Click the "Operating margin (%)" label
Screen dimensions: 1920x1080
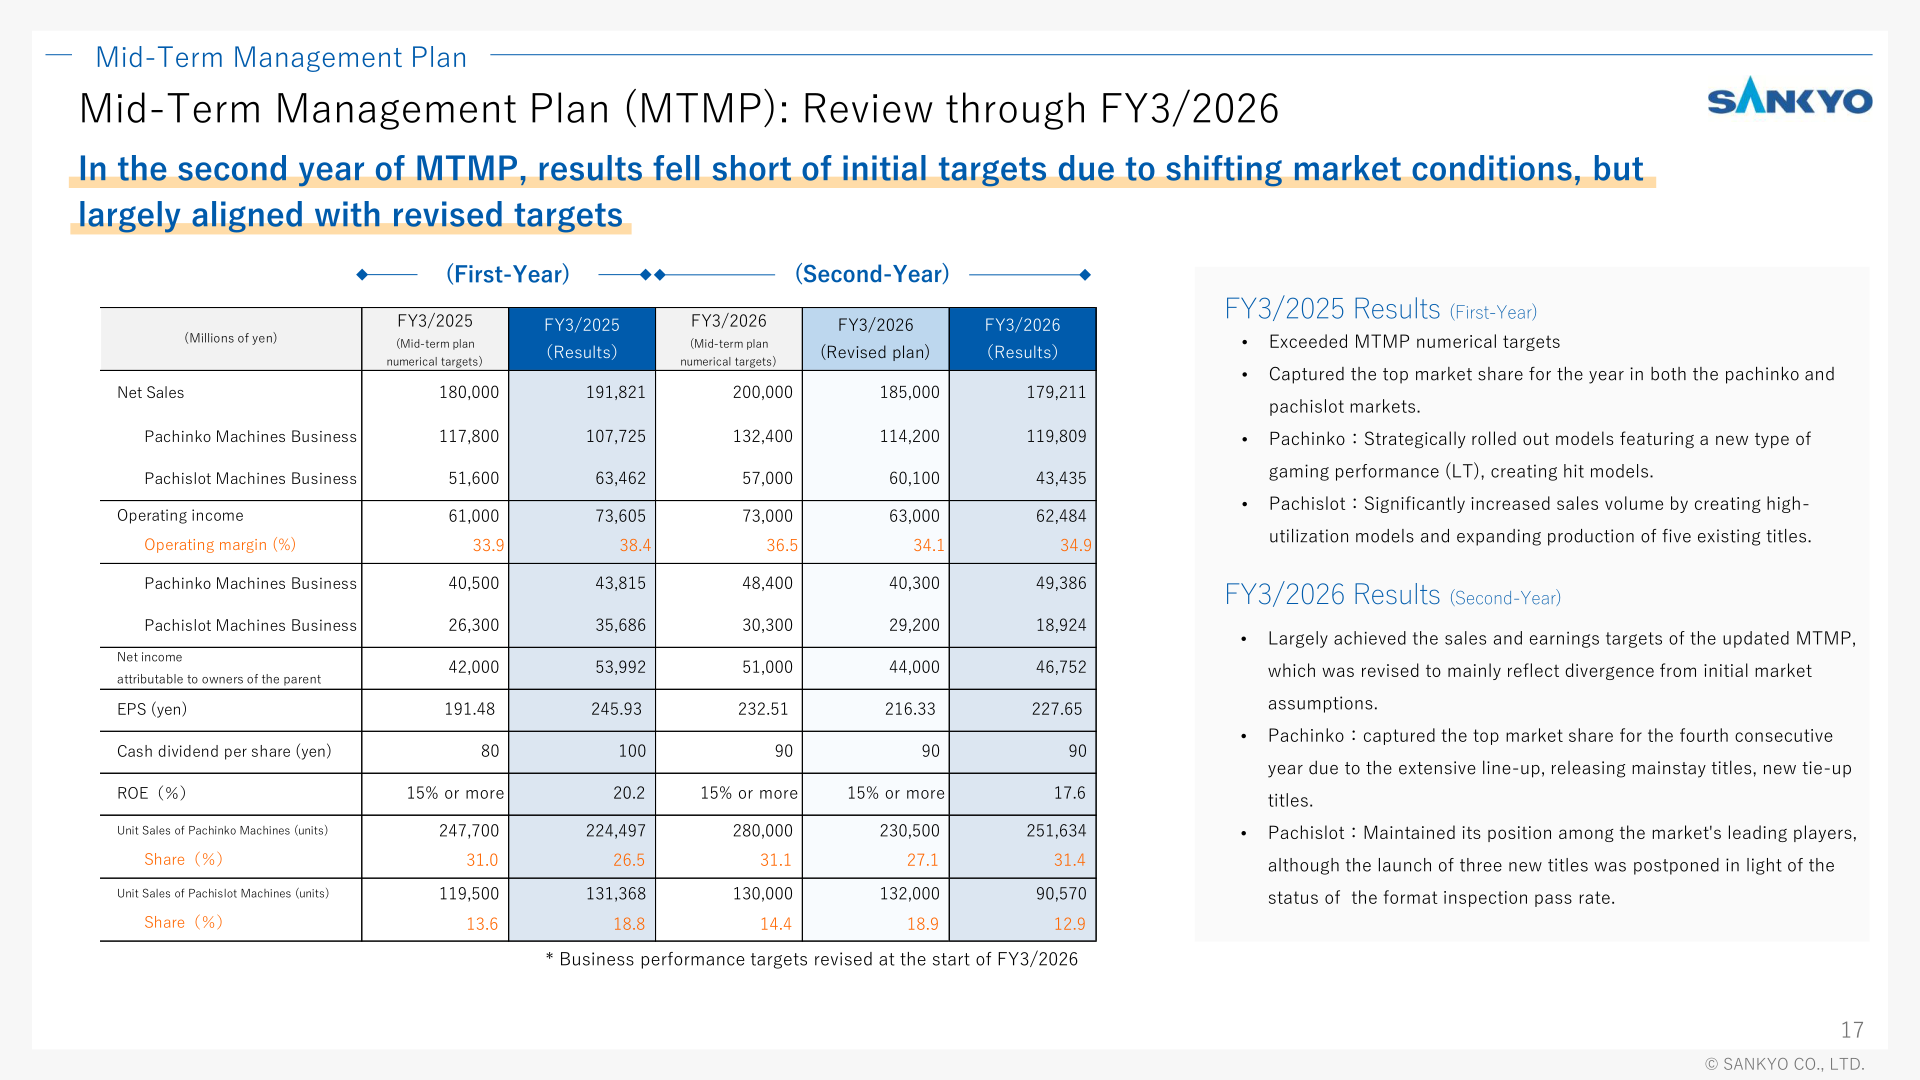click(x=220, y=545)
